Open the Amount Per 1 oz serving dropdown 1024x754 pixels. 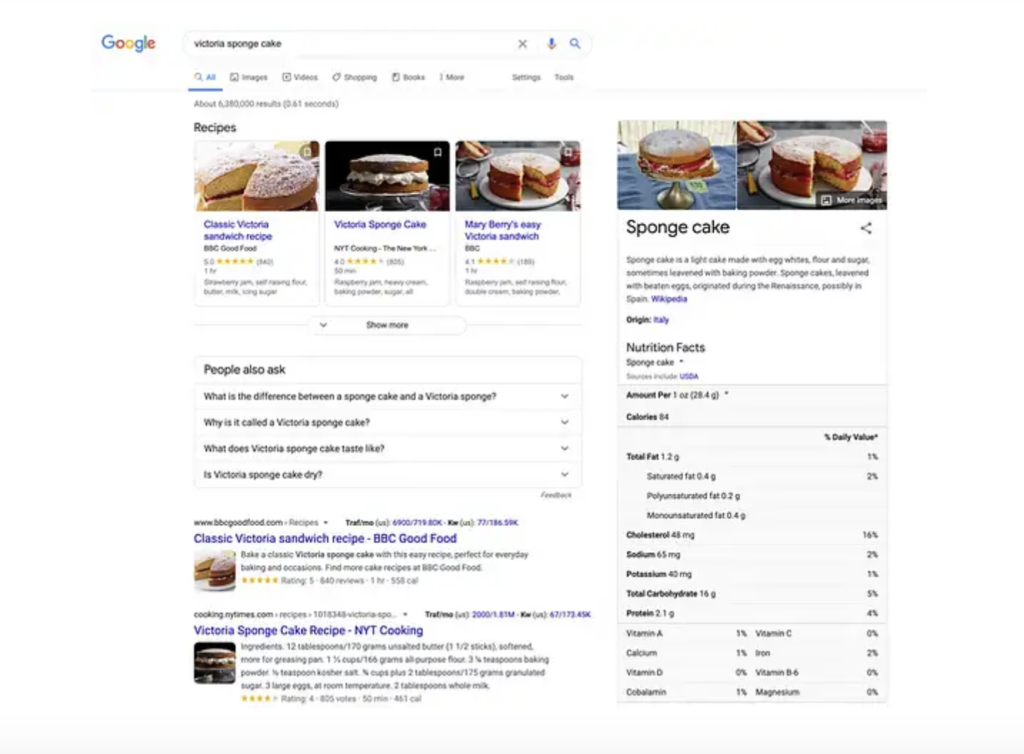(726, 394)
